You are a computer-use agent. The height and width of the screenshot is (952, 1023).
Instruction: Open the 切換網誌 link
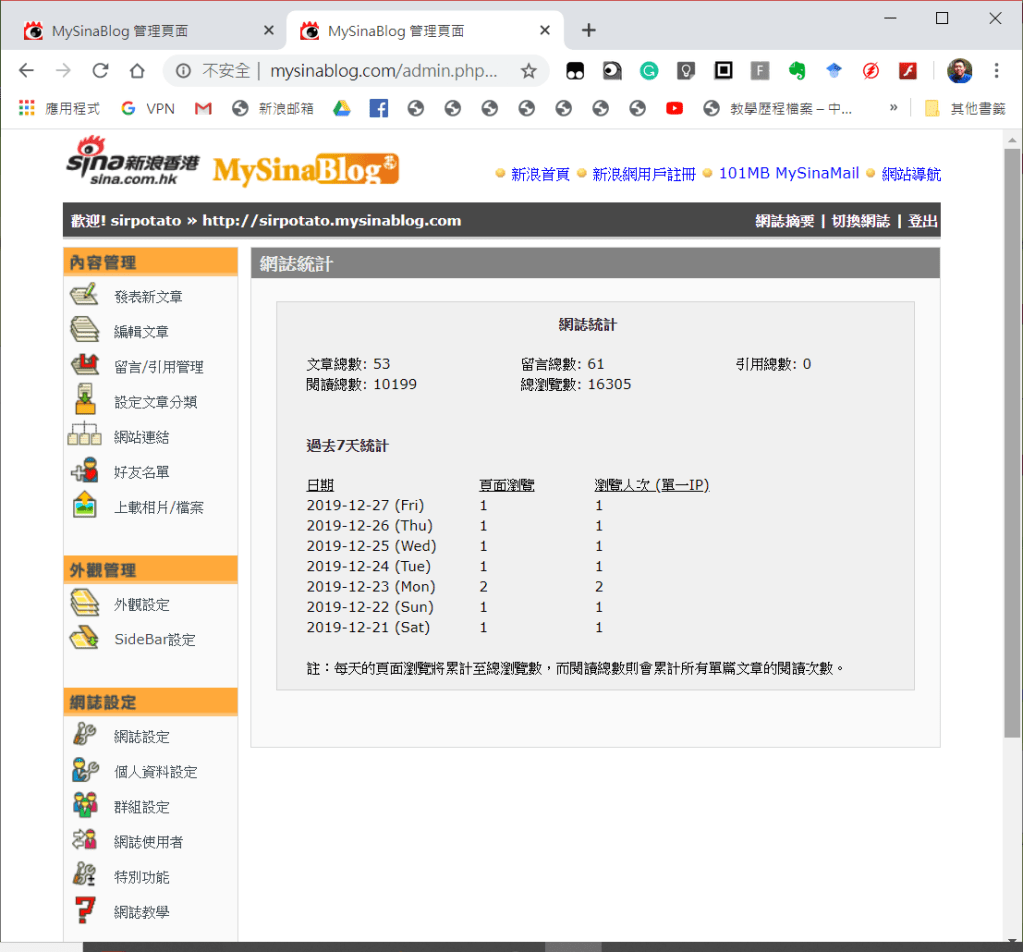tap(860, 221)
